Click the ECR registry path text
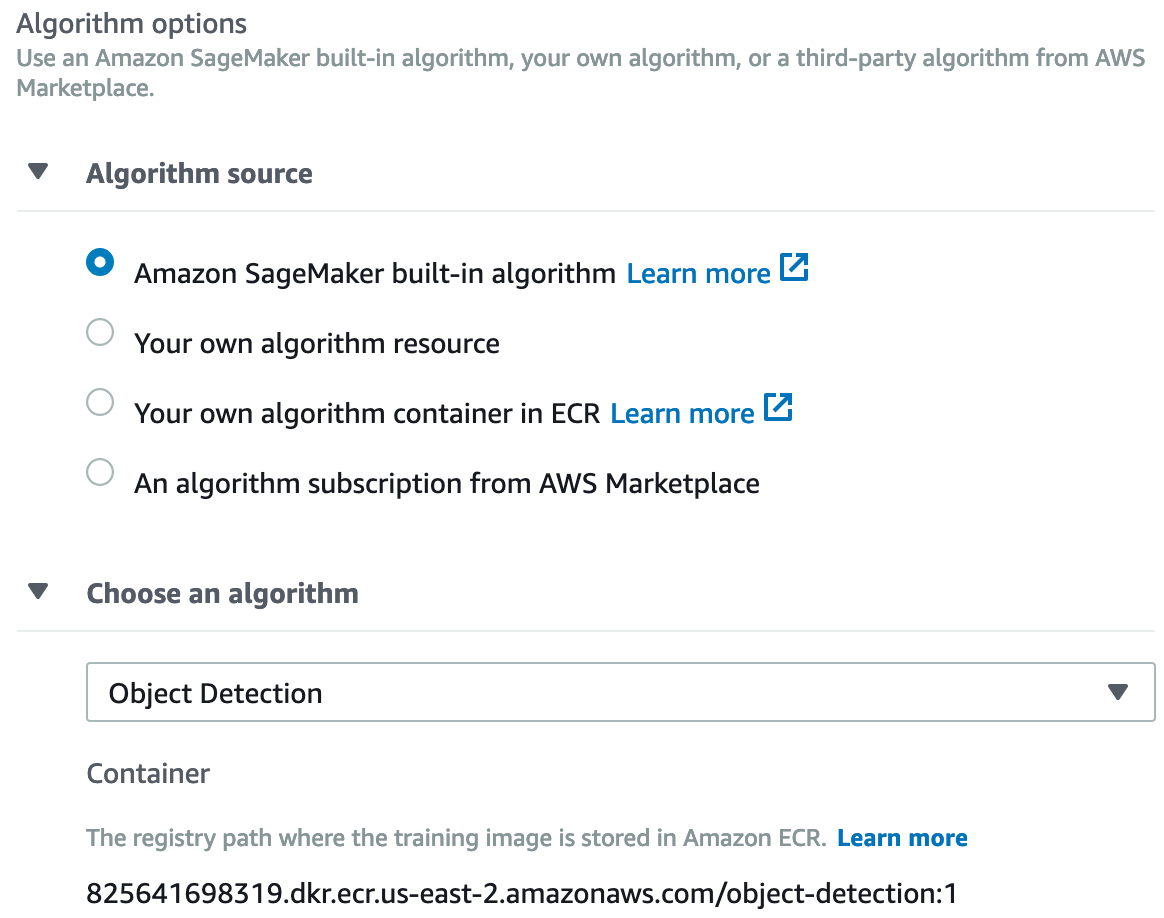The width and height of the screenshot is (1164, 918). click(x=522, y=893)
